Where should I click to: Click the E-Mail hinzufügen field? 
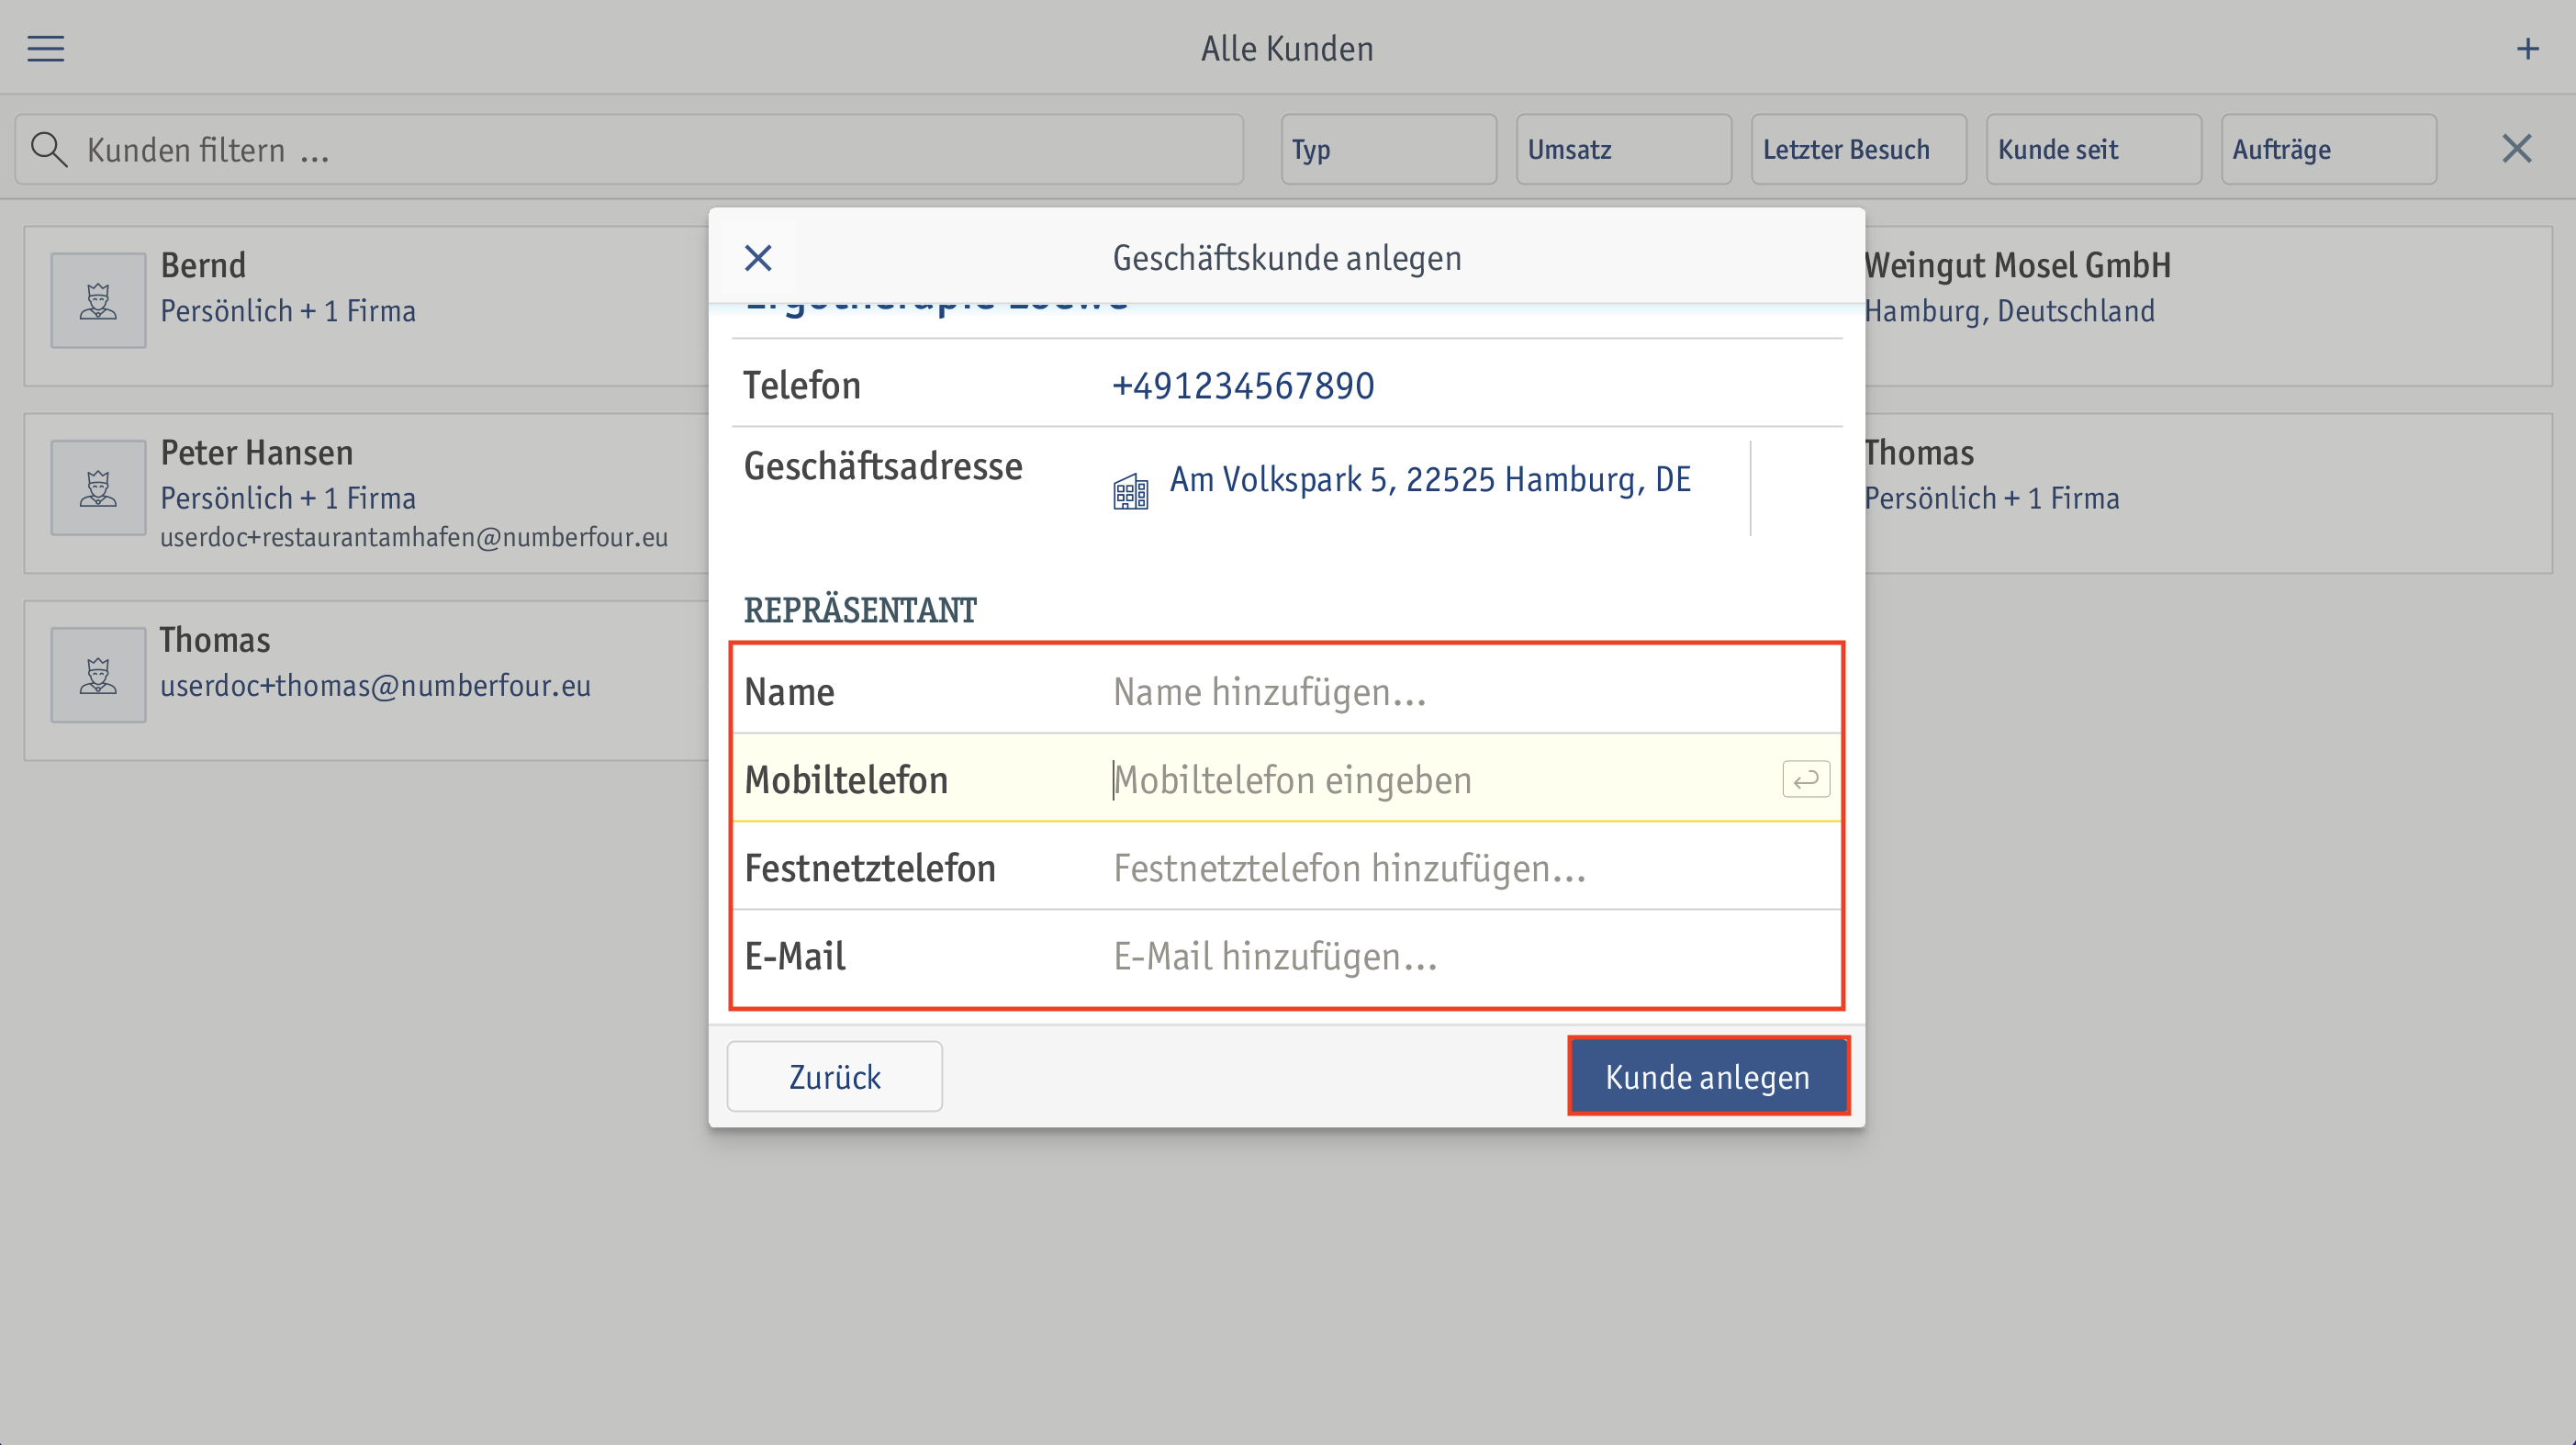(1287, 955)
